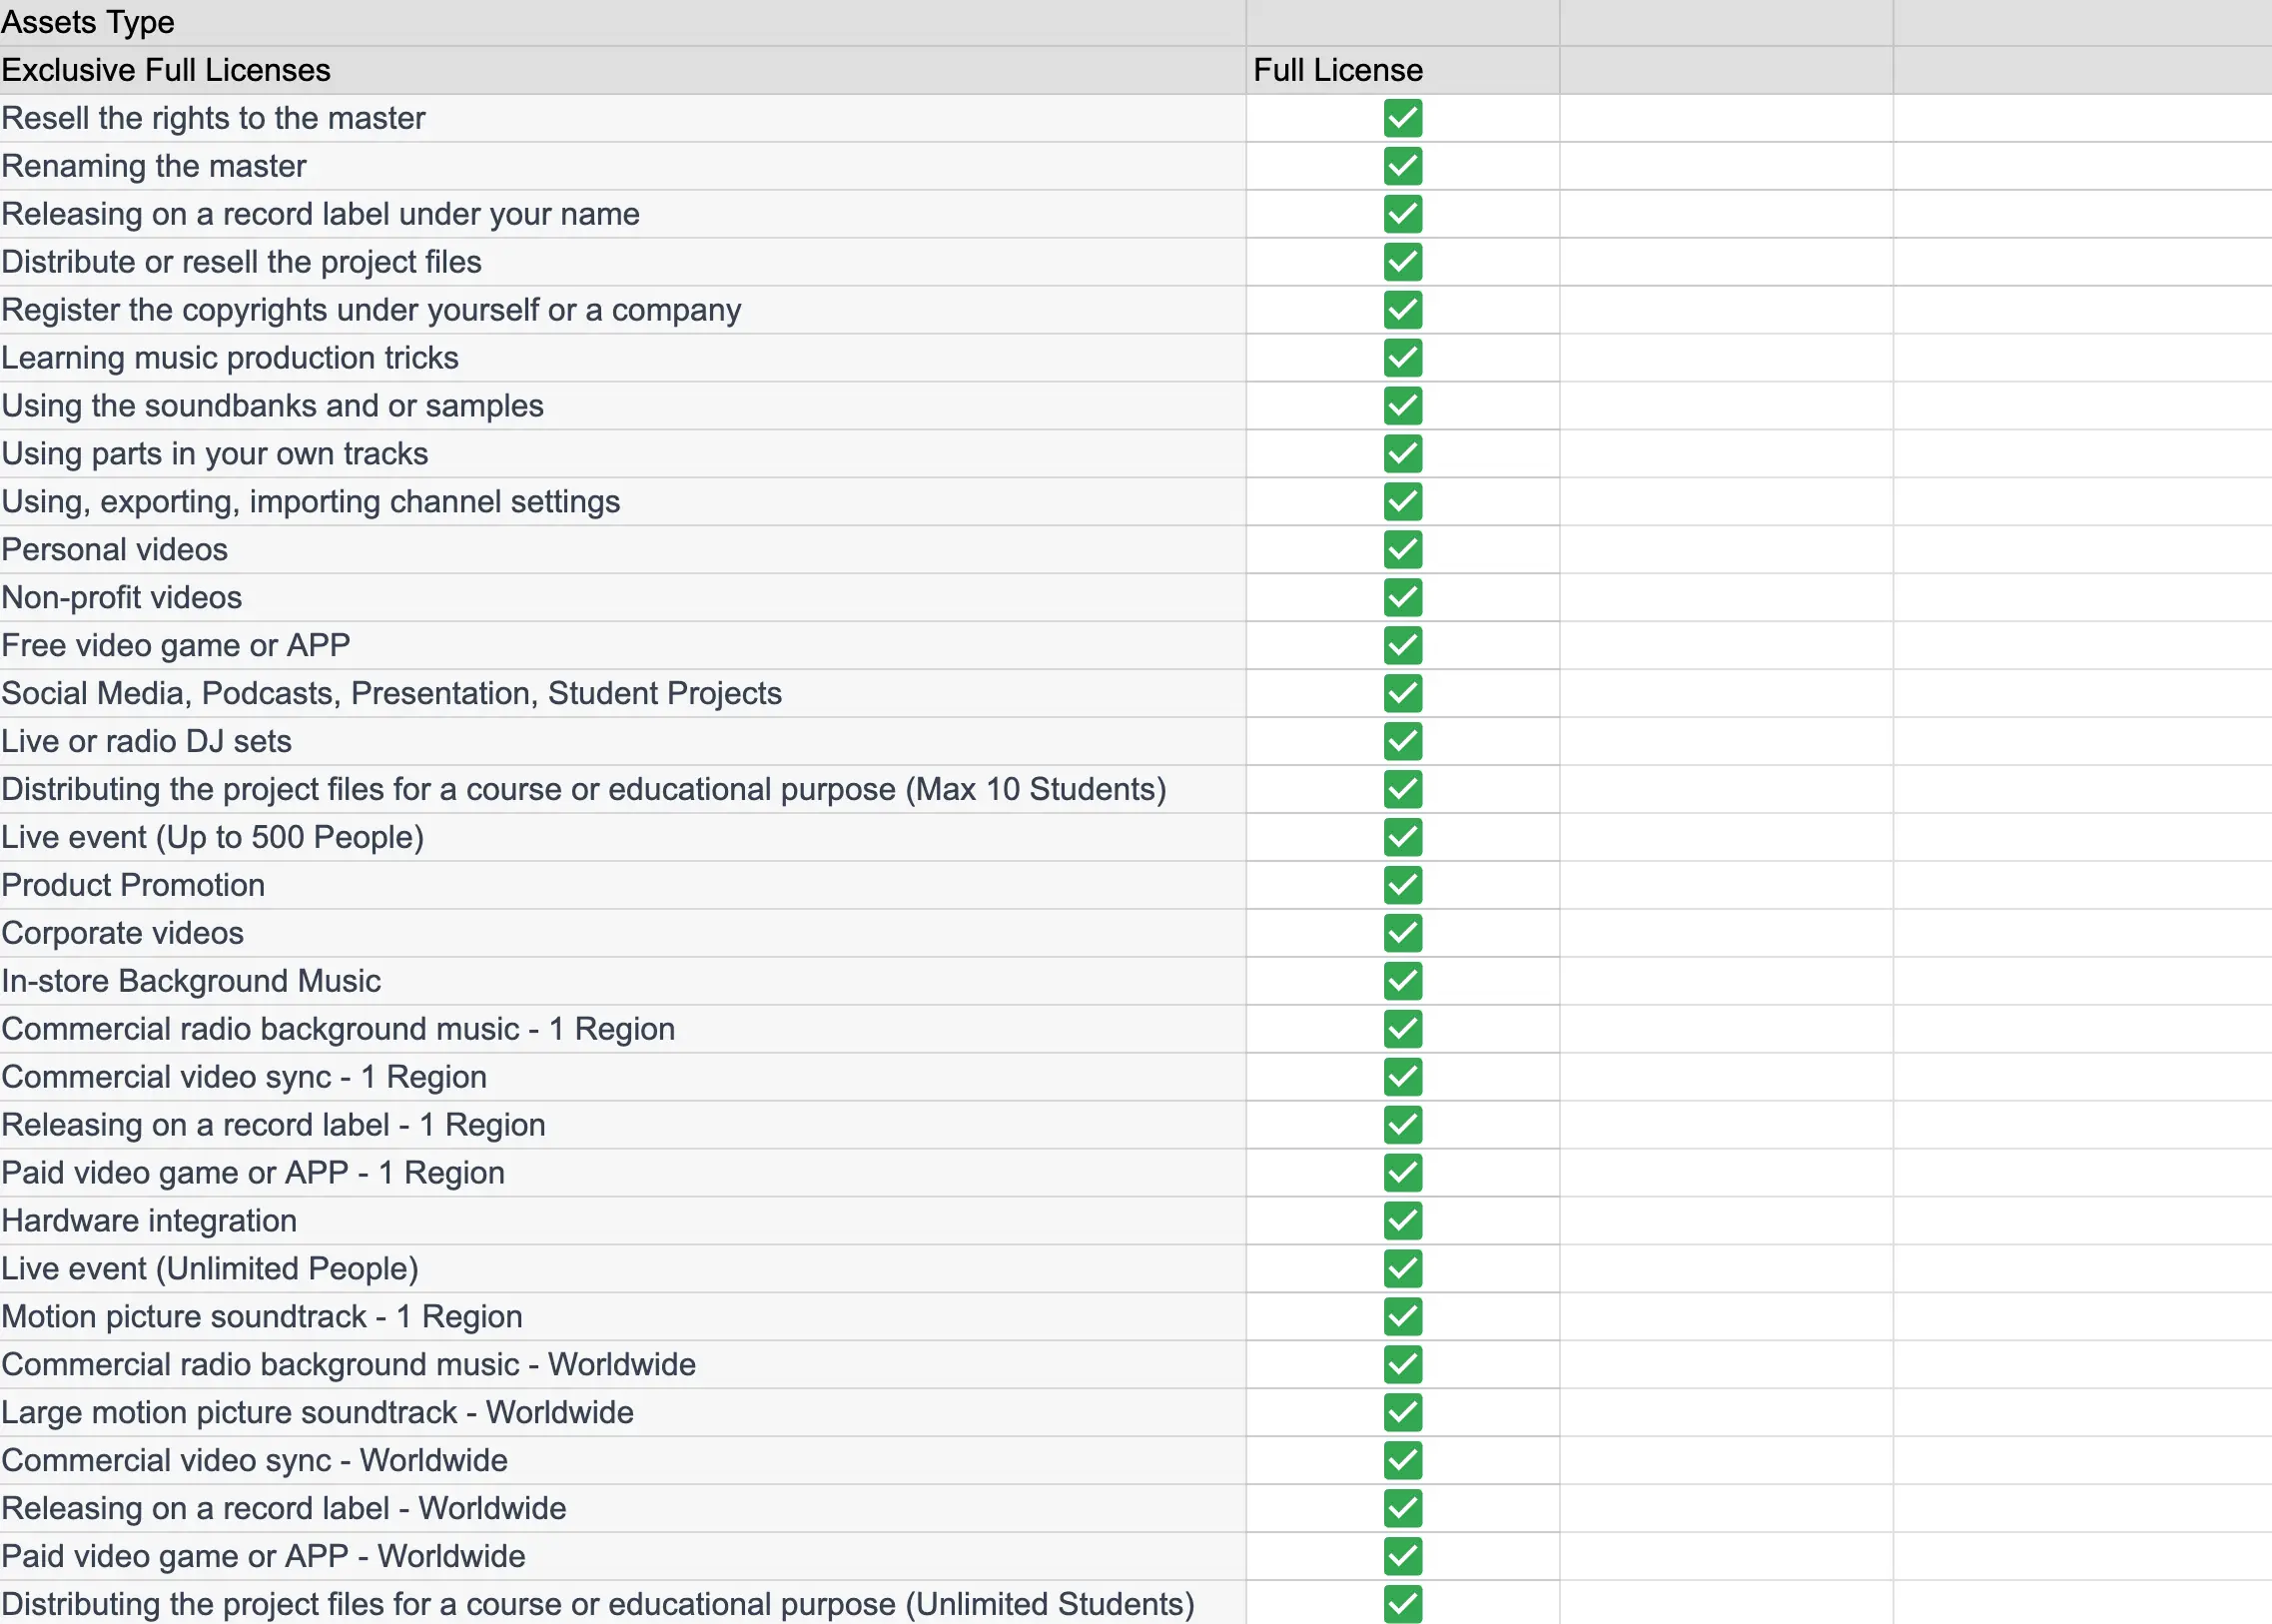Click the green check beside Personal videos

tap(1402, 549)
